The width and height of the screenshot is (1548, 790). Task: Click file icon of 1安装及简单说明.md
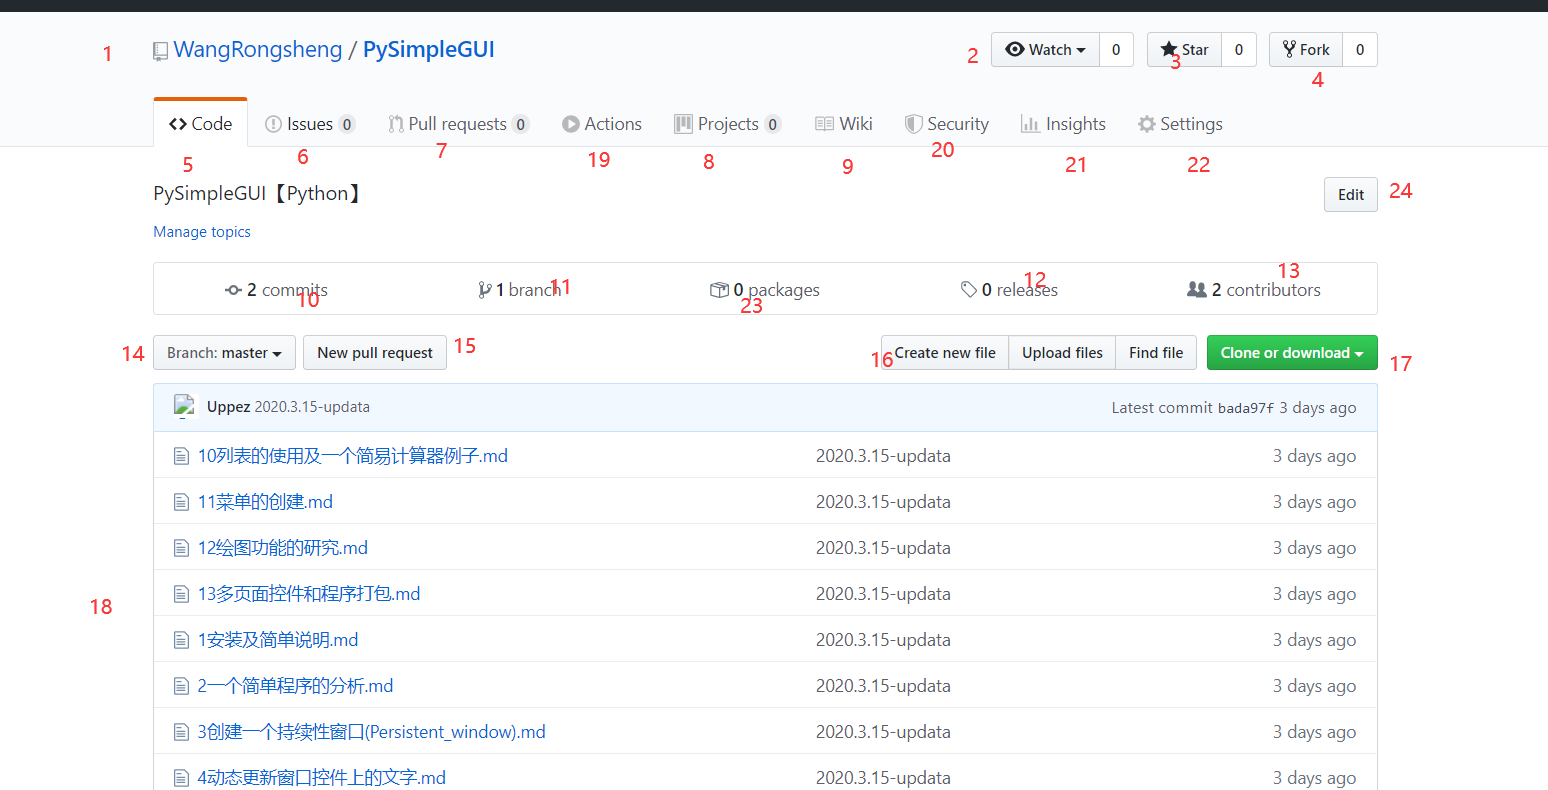coord(181,640)
